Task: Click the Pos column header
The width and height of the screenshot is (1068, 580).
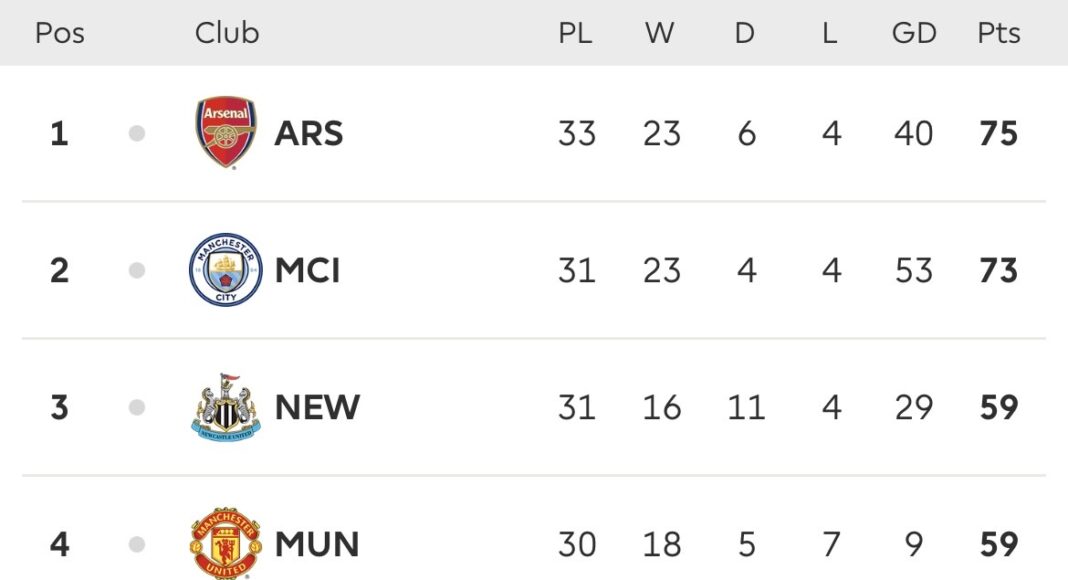Action: 60,33
